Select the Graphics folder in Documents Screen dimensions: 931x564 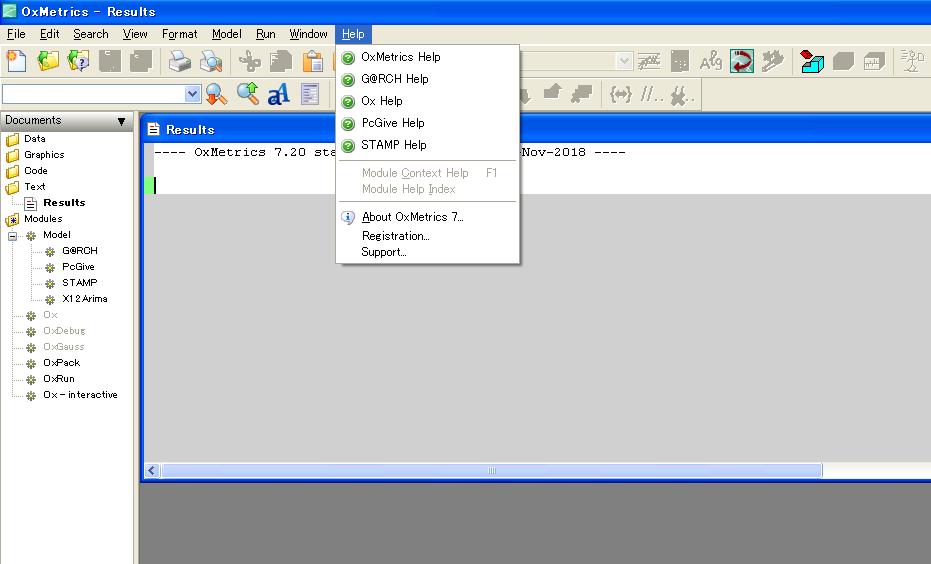click(x=44, y=155)
